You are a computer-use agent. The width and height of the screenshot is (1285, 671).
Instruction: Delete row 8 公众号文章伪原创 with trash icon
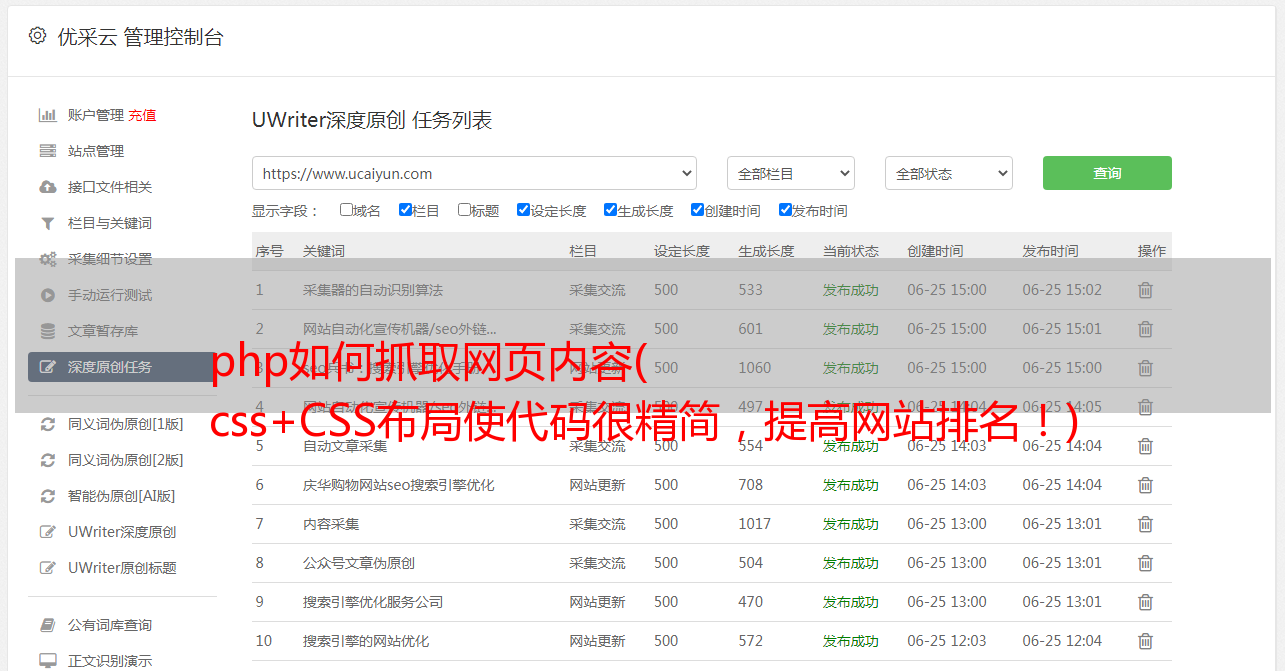(x=1146, y=563)
